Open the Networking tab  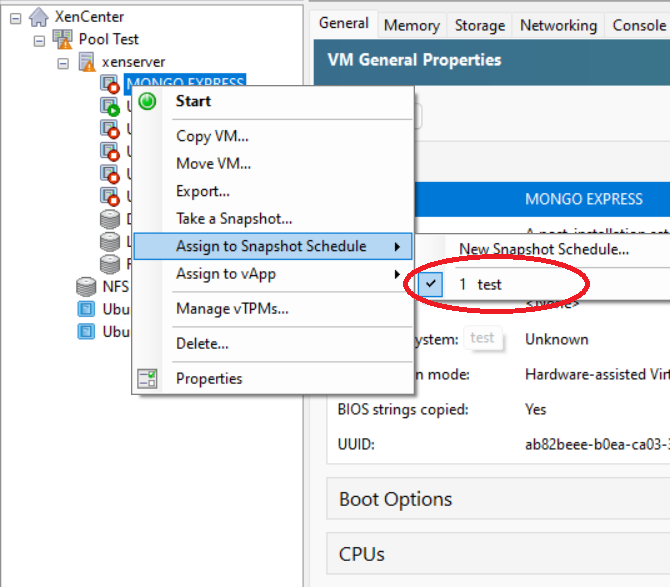click(558, 26)
